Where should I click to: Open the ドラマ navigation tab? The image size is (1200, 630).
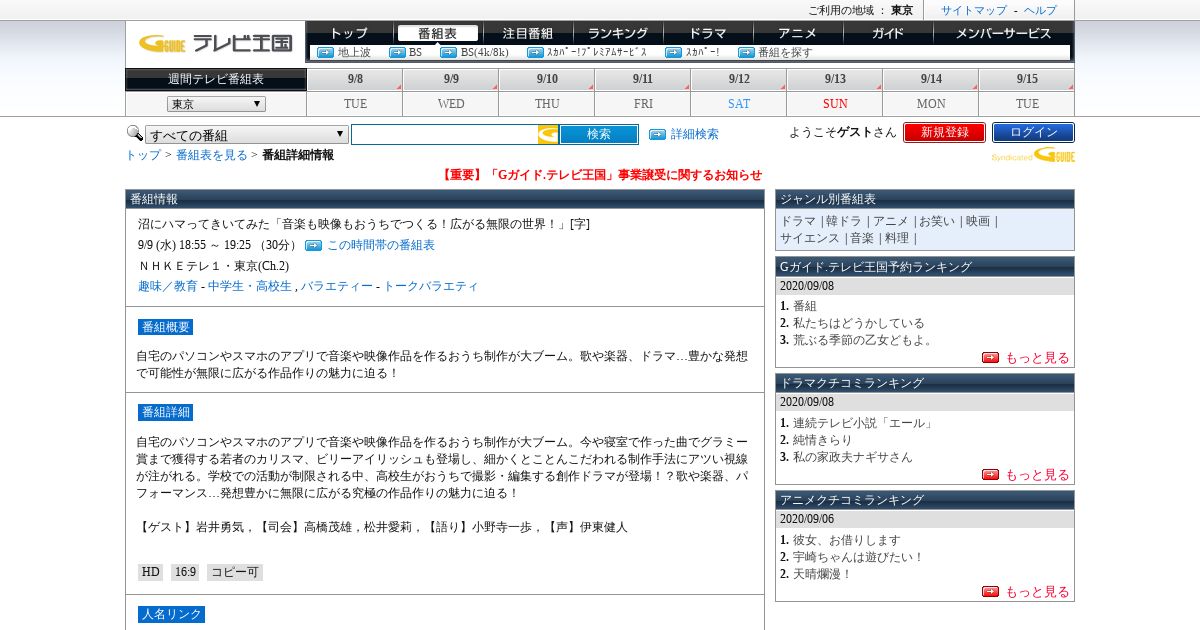tap(708, 33)
